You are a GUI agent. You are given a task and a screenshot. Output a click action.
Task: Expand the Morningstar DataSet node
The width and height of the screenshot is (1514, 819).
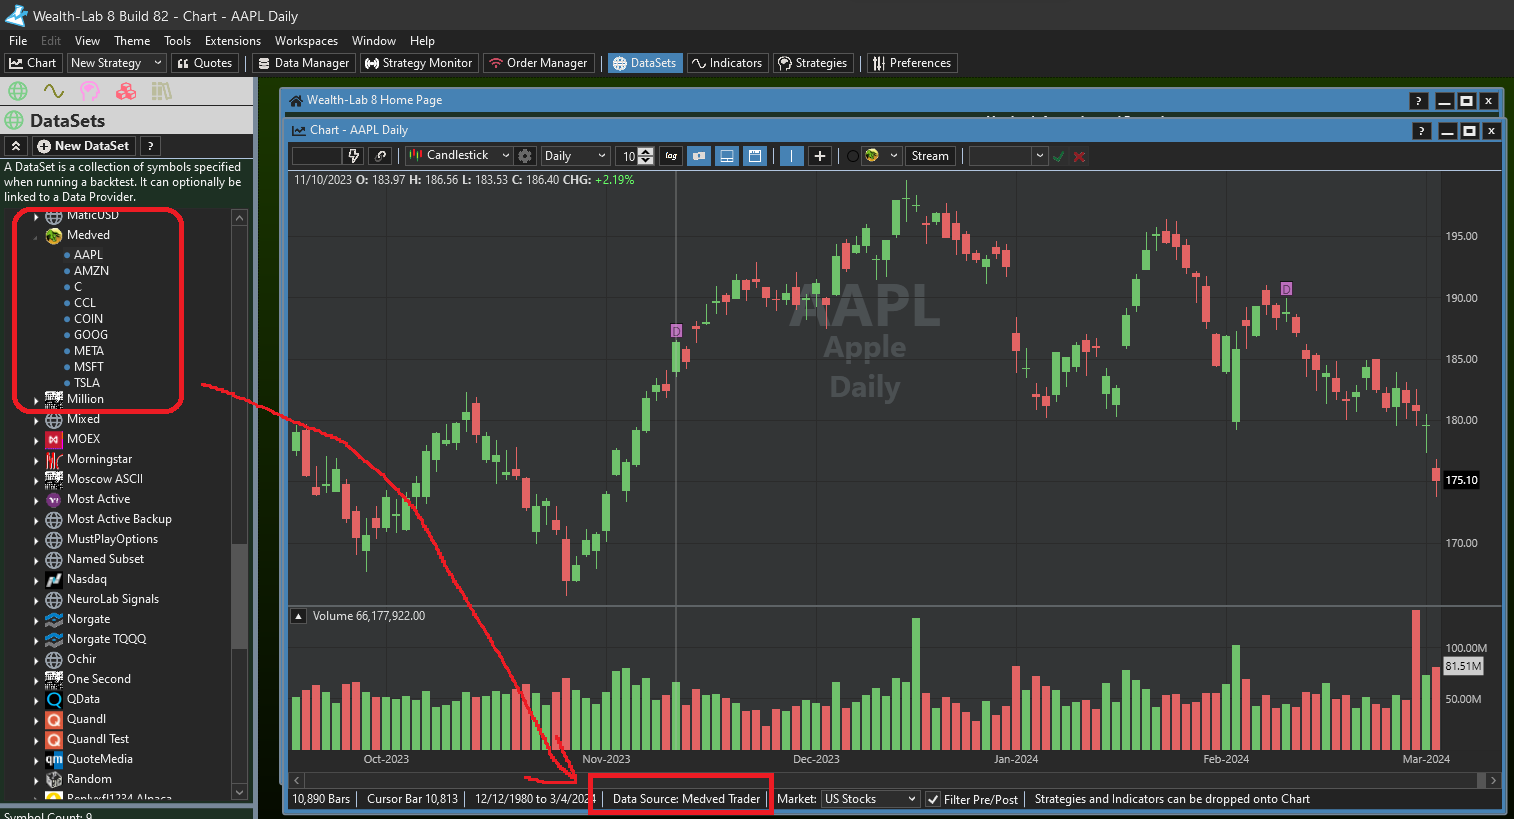[x=37, y=460]
